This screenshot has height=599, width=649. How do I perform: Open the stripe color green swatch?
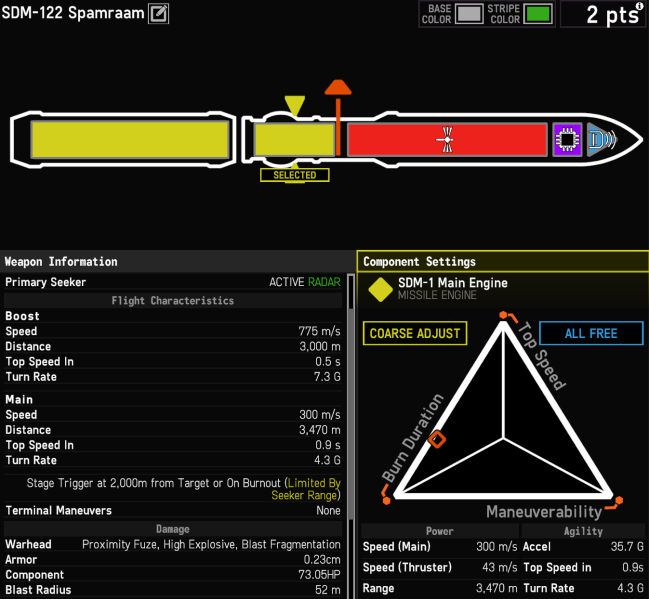(538, 14)
